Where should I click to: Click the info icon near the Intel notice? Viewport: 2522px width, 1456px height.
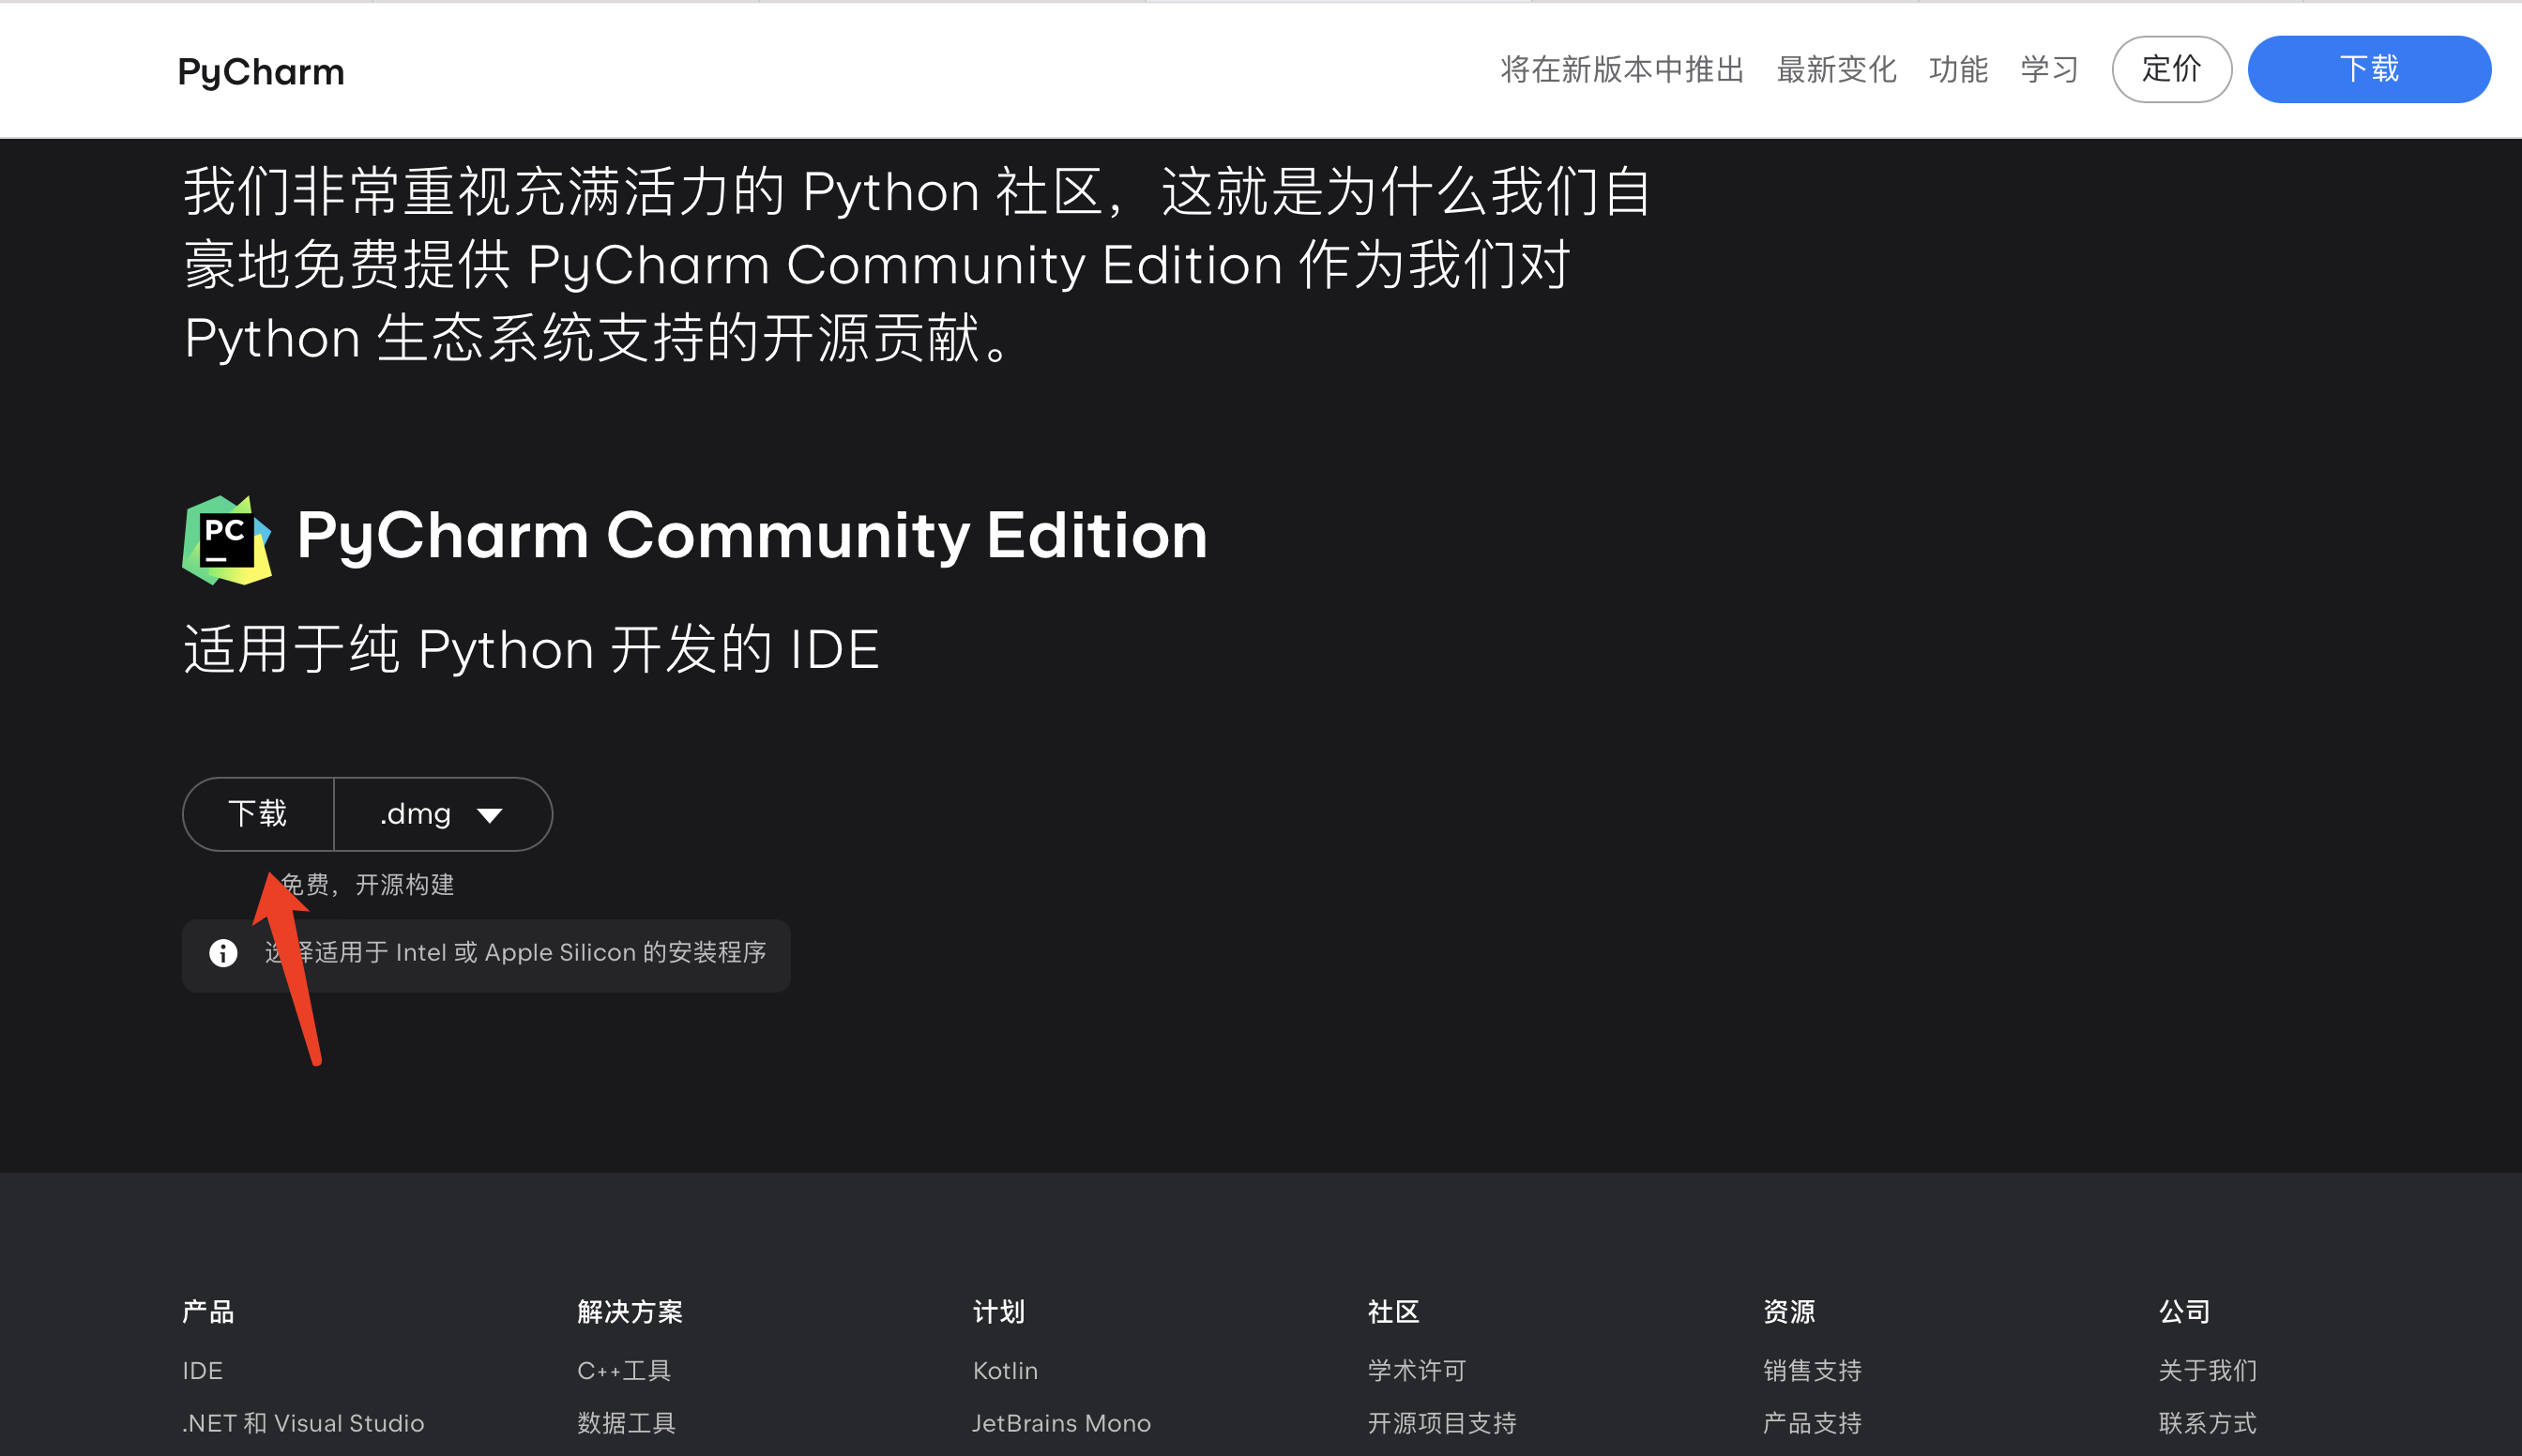tap(223, 953)
